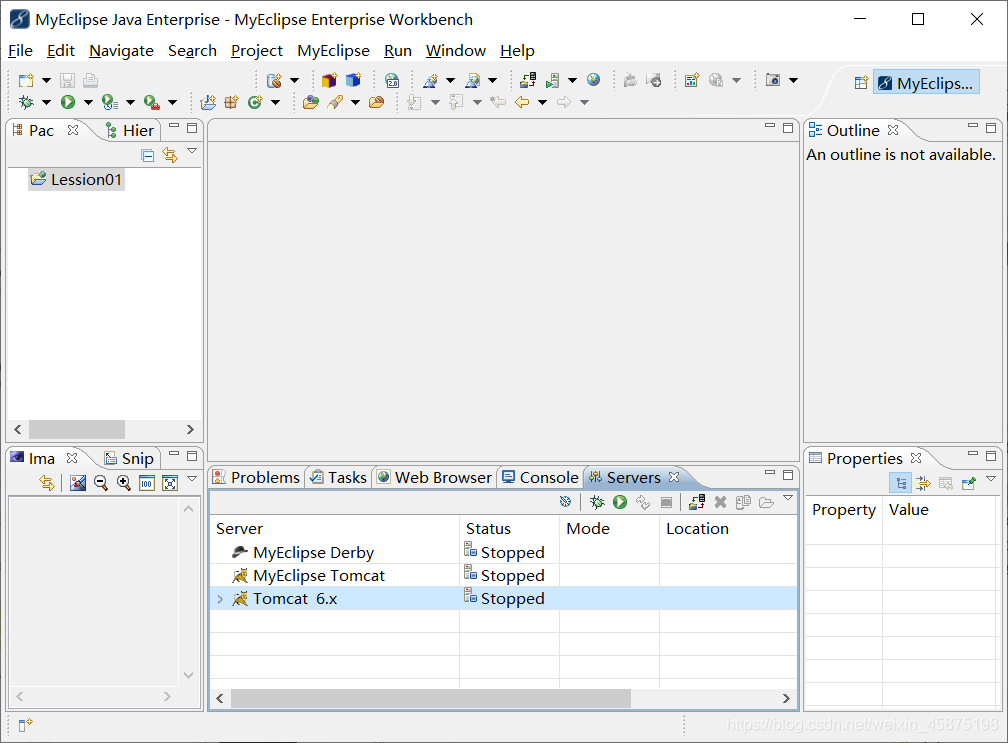The width and height of the screenshot is (1008, 743).
Task: Click the Servers view horizontal scrollbar thumb
Action: 431,698
